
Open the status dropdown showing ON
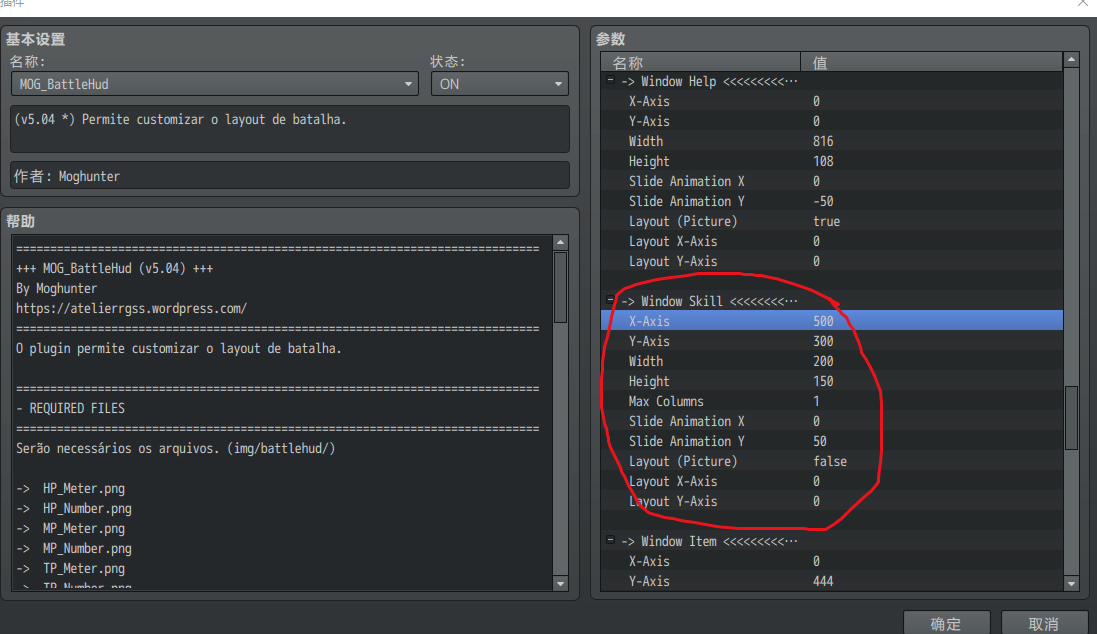coord(500,84)
